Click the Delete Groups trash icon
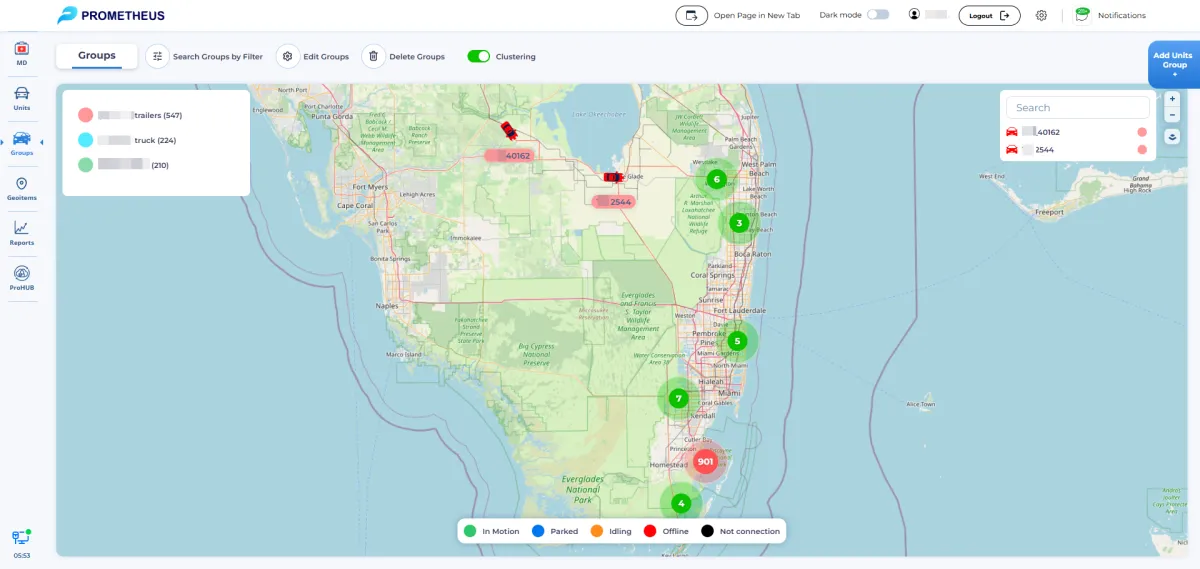Screen dimensions: 1200x569 tap(373, 56)
